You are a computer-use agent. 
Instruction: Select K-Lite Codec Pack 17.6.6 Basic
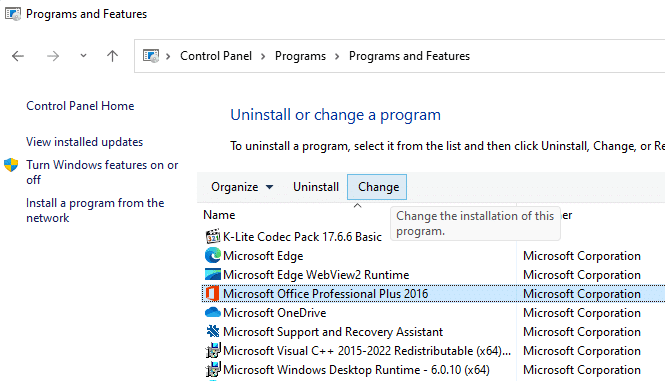pyautogui.click(x=302, y=237)
